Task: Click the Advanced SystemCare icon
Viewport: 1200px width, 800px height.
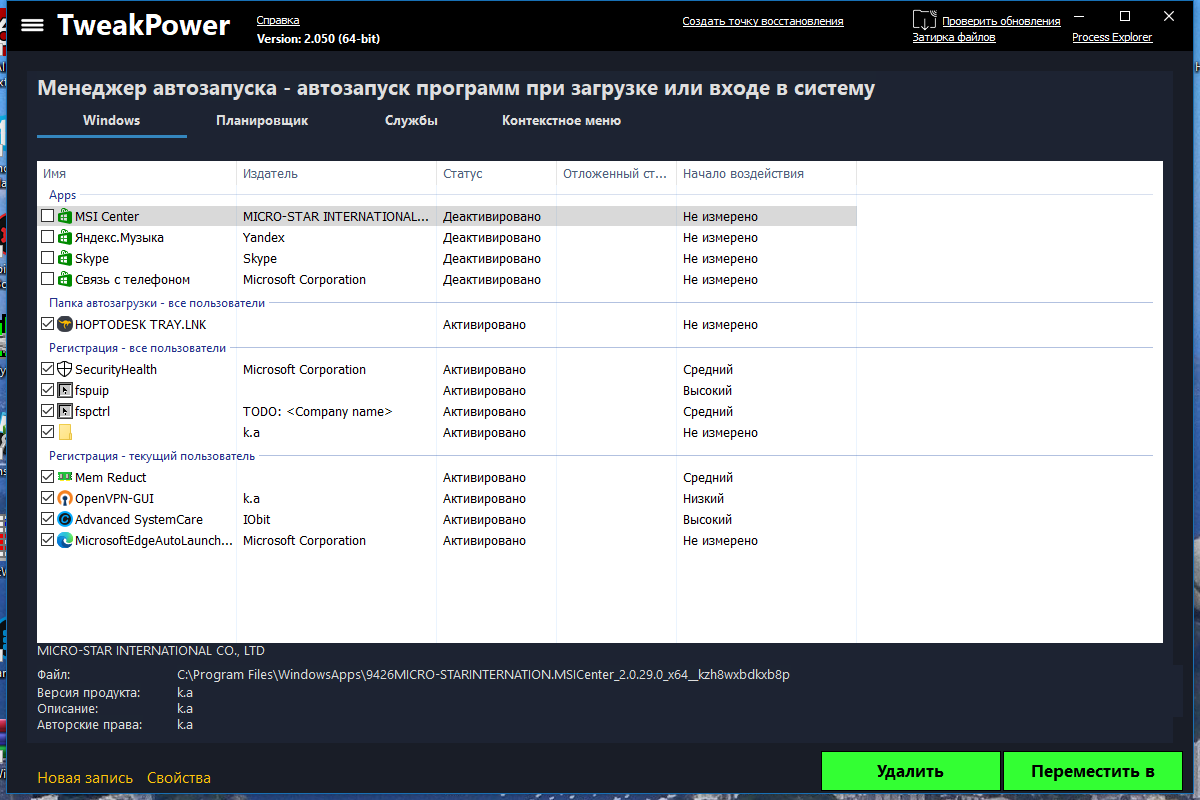Action: [65, 520]
